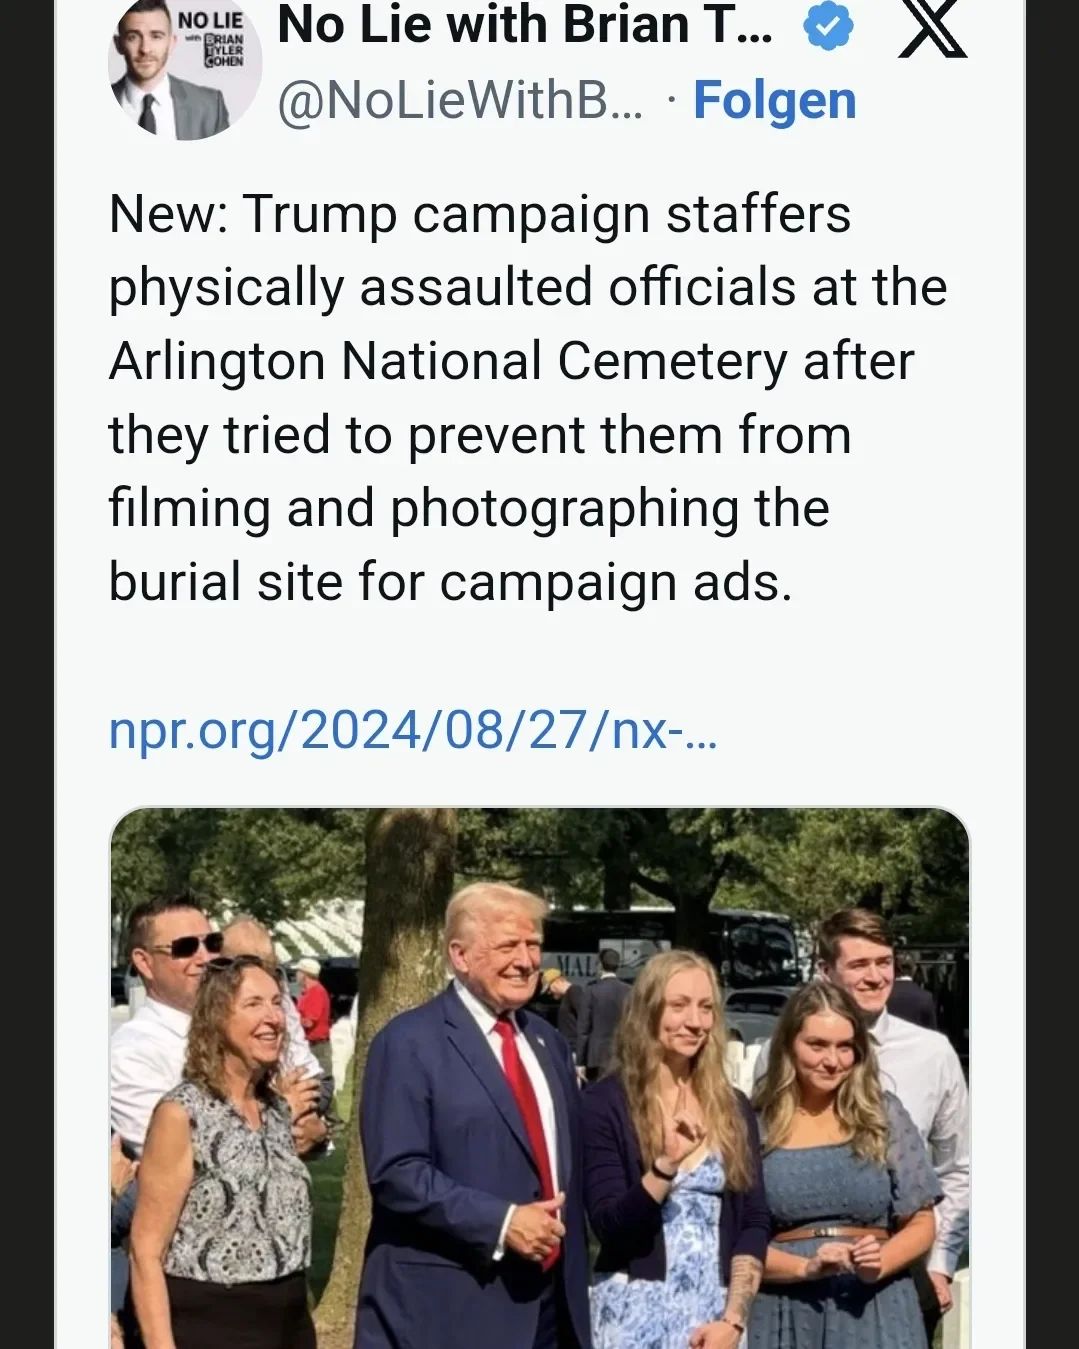Click the words 'Arlington National Cemetery' in the tweet

click(x=448, y=362)
